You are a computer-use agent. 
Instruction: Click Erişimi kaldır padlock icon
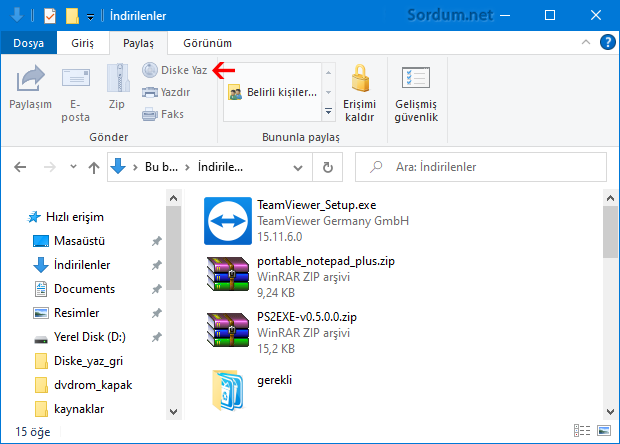[x=360, y=78]
